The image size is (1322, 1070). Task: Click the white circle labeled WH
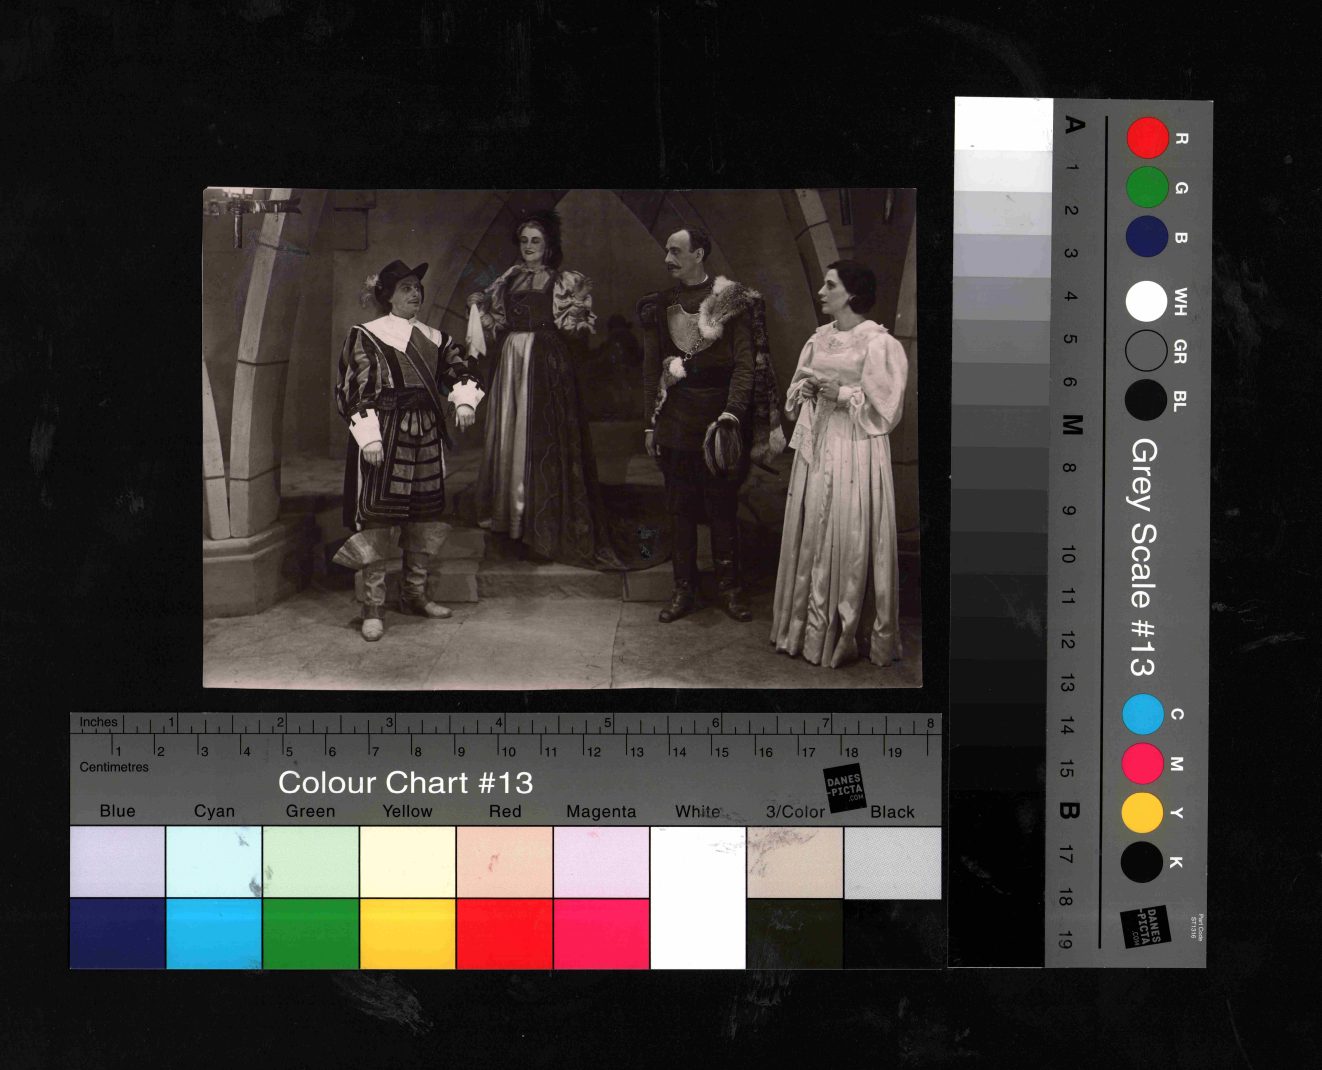[x=1146, y=301]
